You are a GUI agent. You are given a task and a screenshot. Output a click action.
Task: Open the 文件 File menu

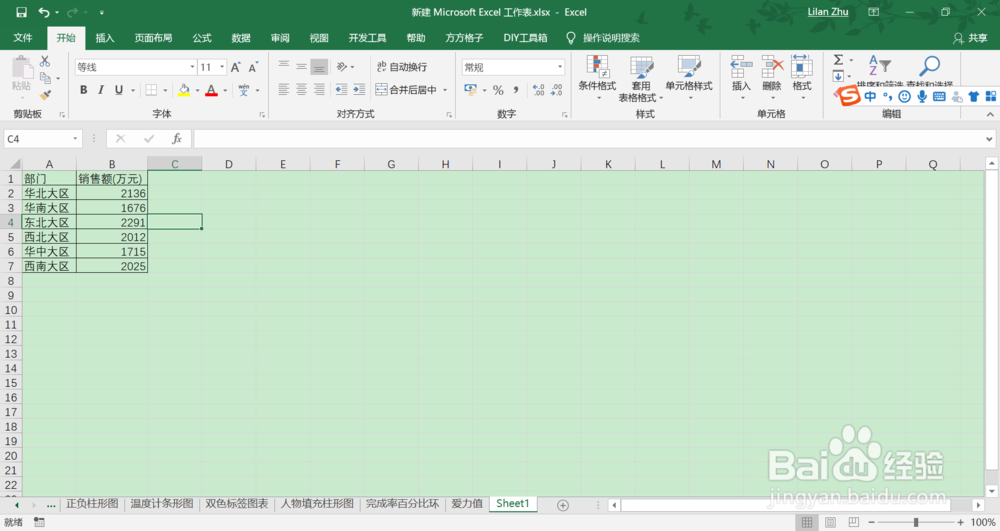23,38
